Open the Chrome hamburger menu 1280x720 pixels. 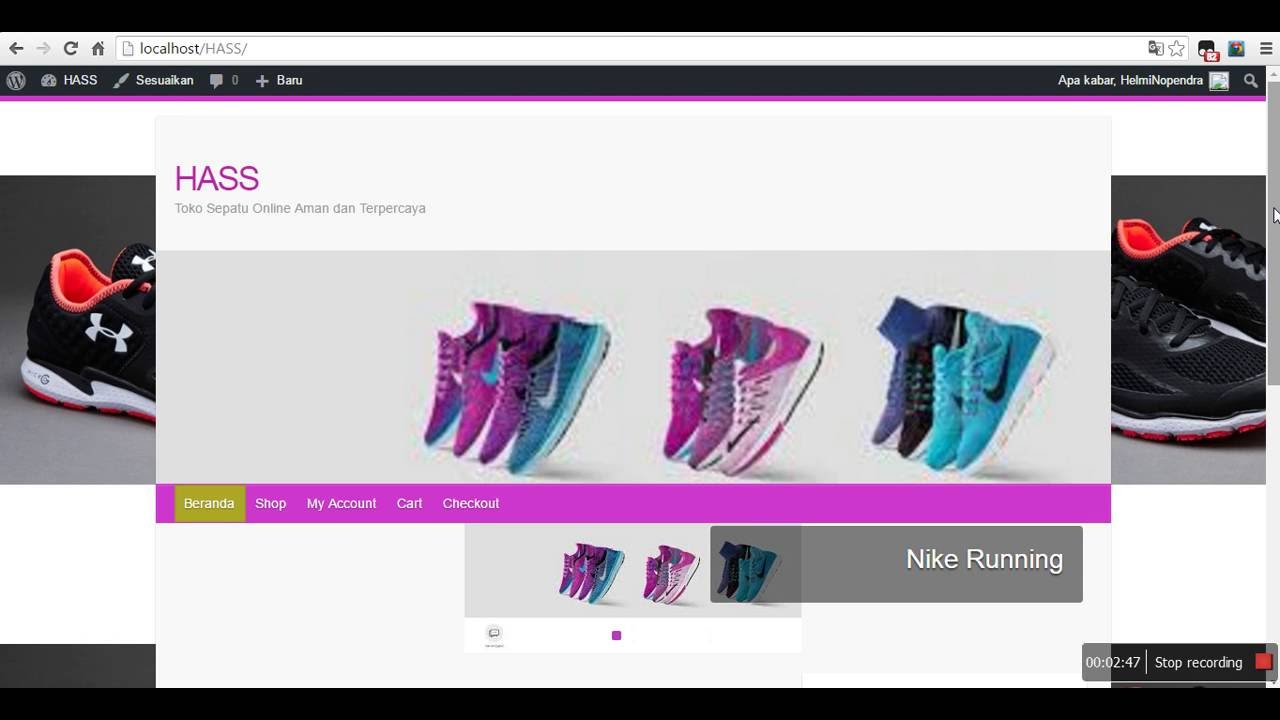point(1266,48)
